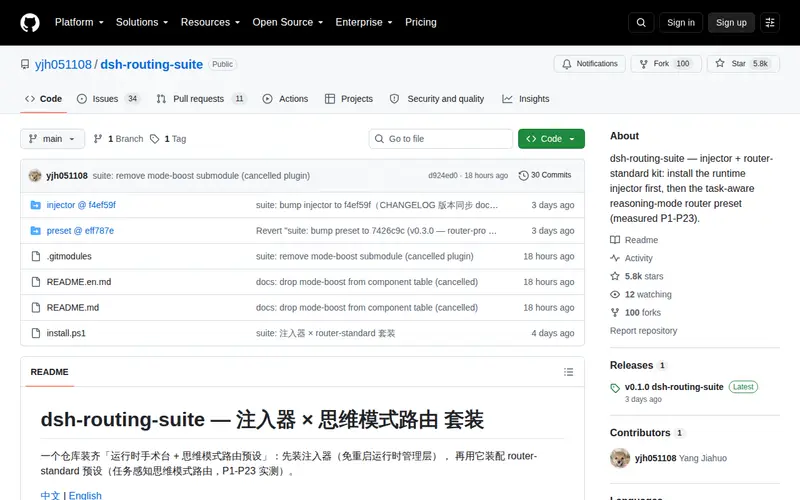The image size is (800, 500).
Task: Switch README language to English link
Action: (85, 495)
